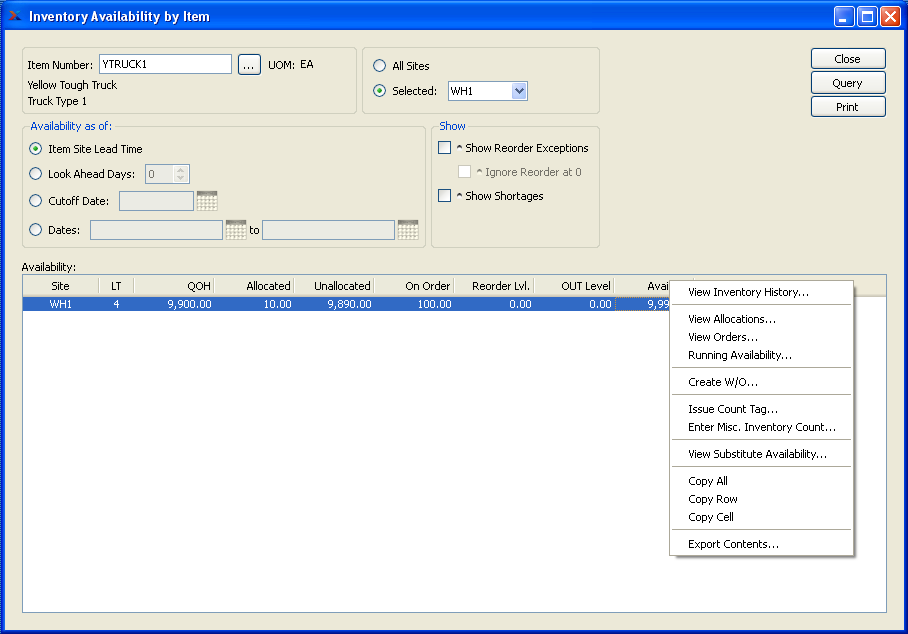Click the Print button
The image size is (908, 634).
point(847,107)
